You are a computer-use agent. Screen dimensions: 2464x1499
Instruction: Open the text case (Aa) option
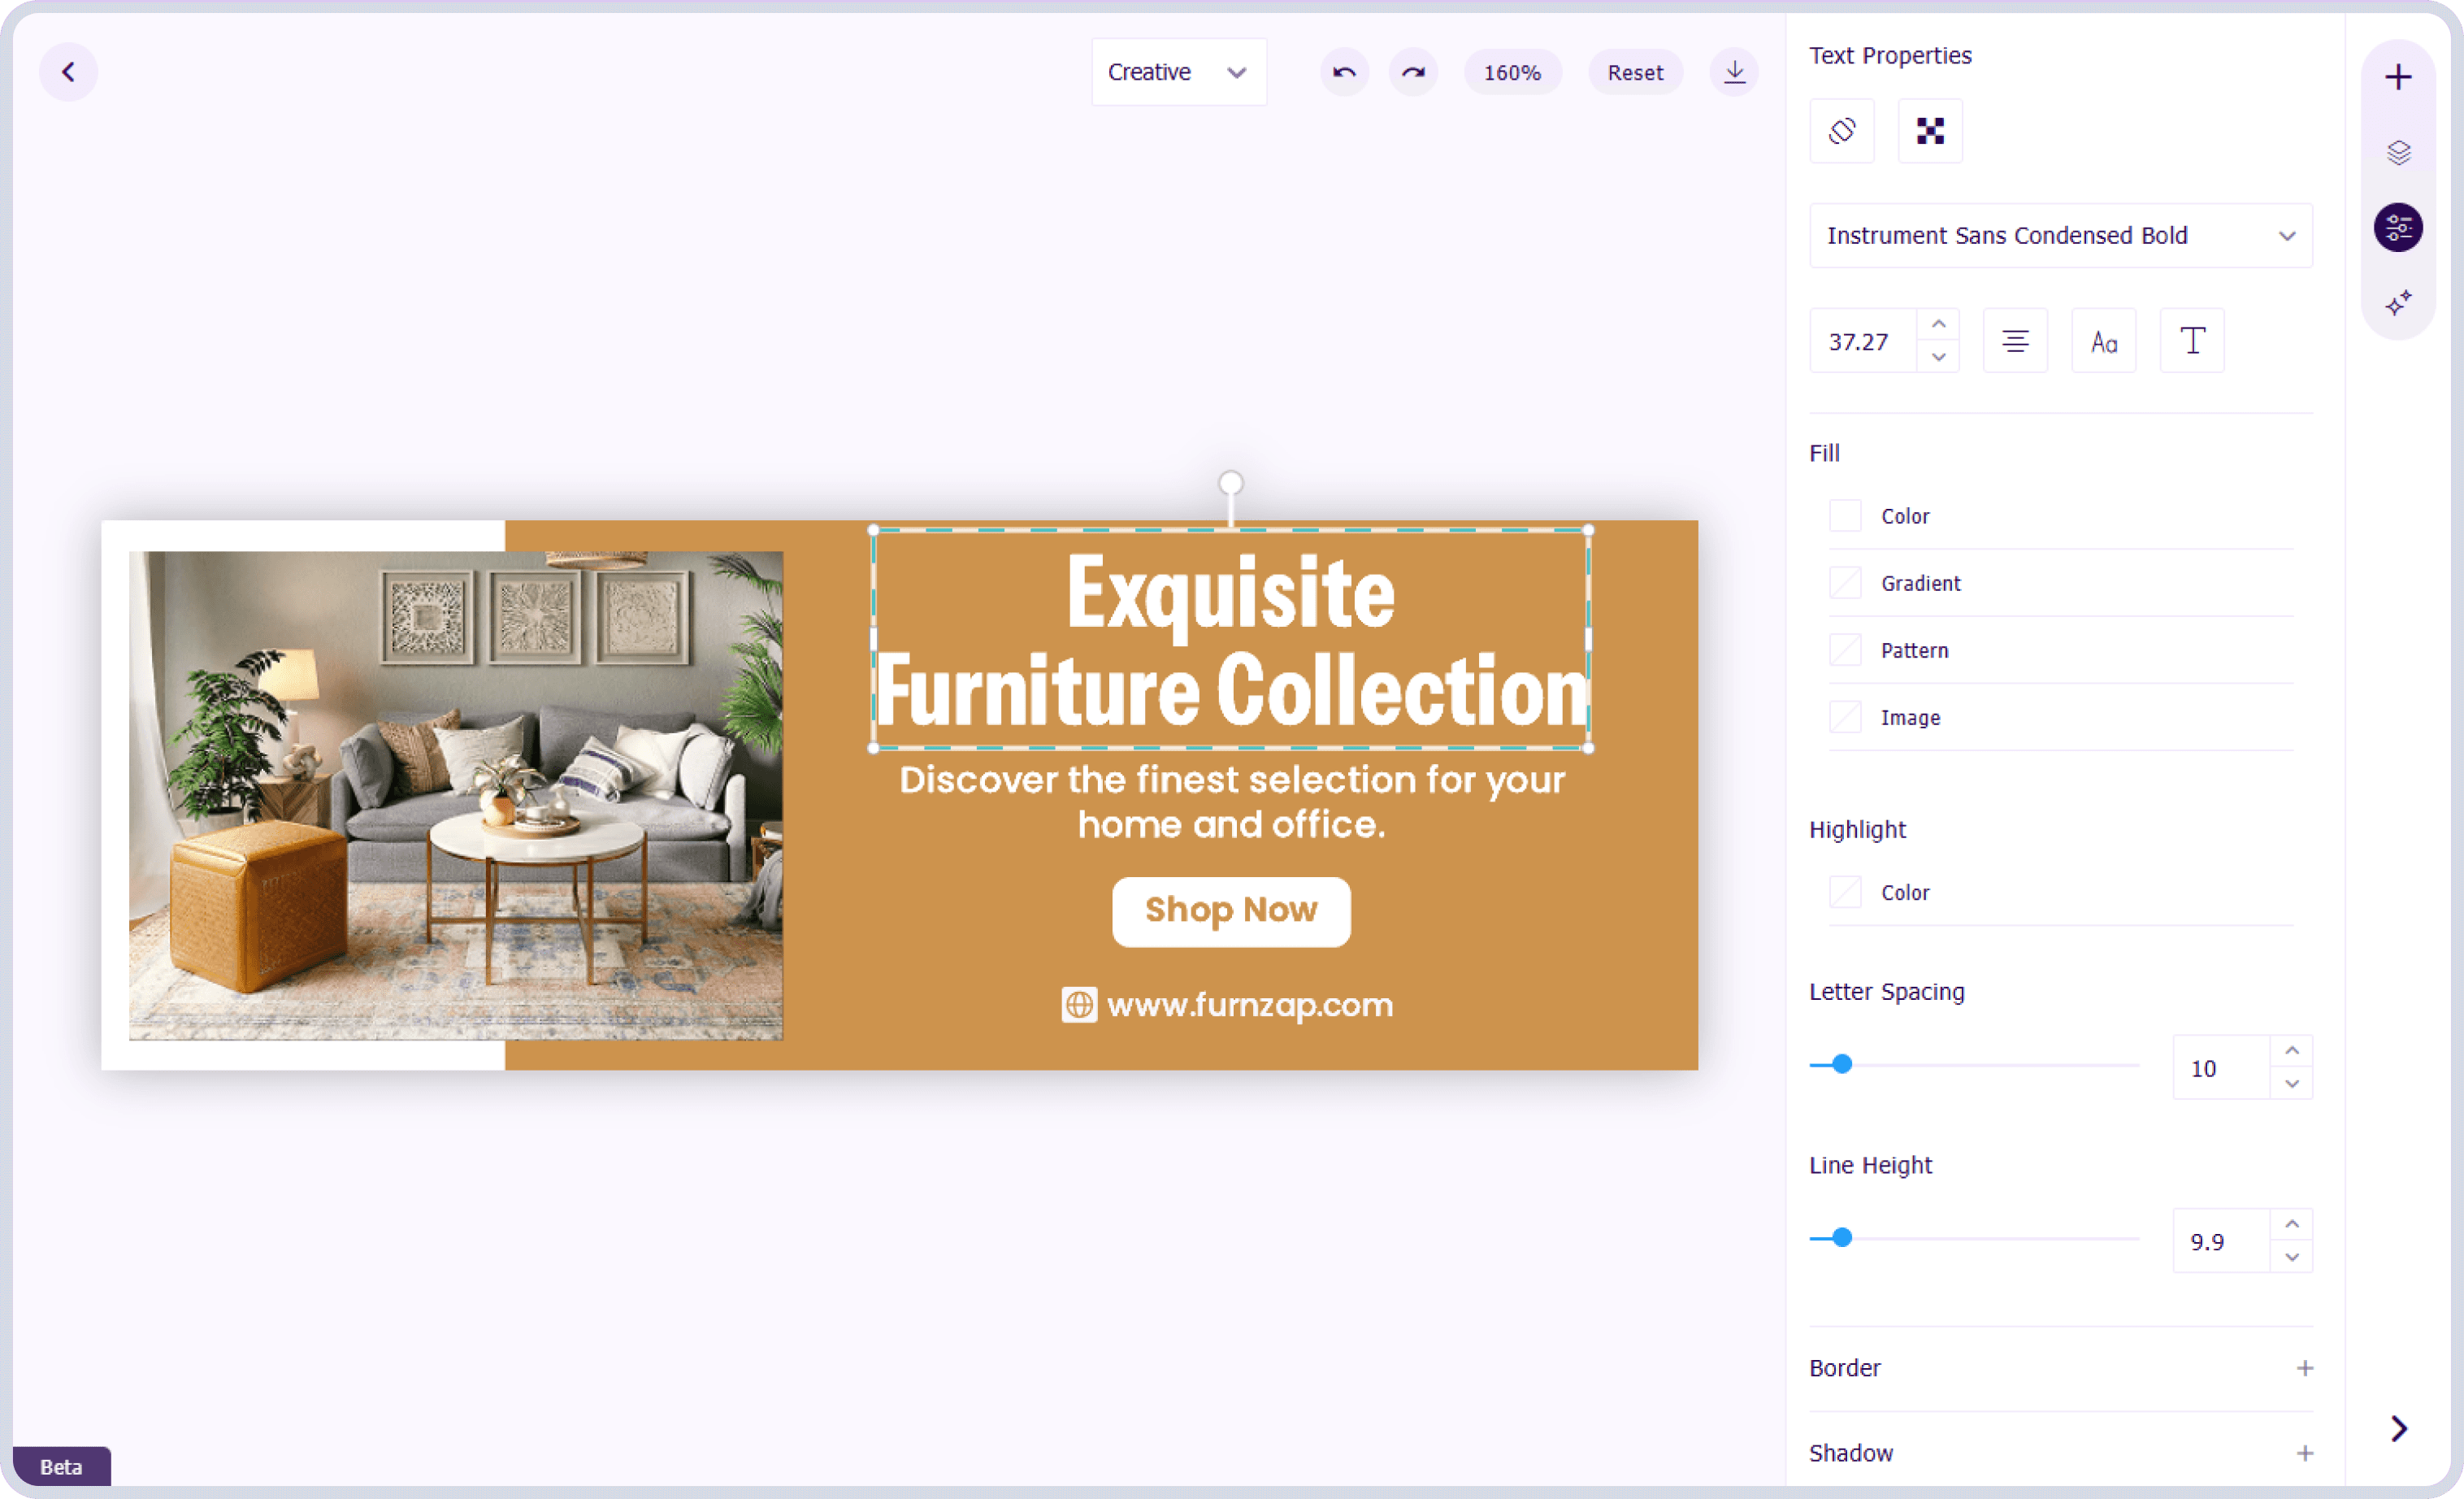click(2104, 341)
